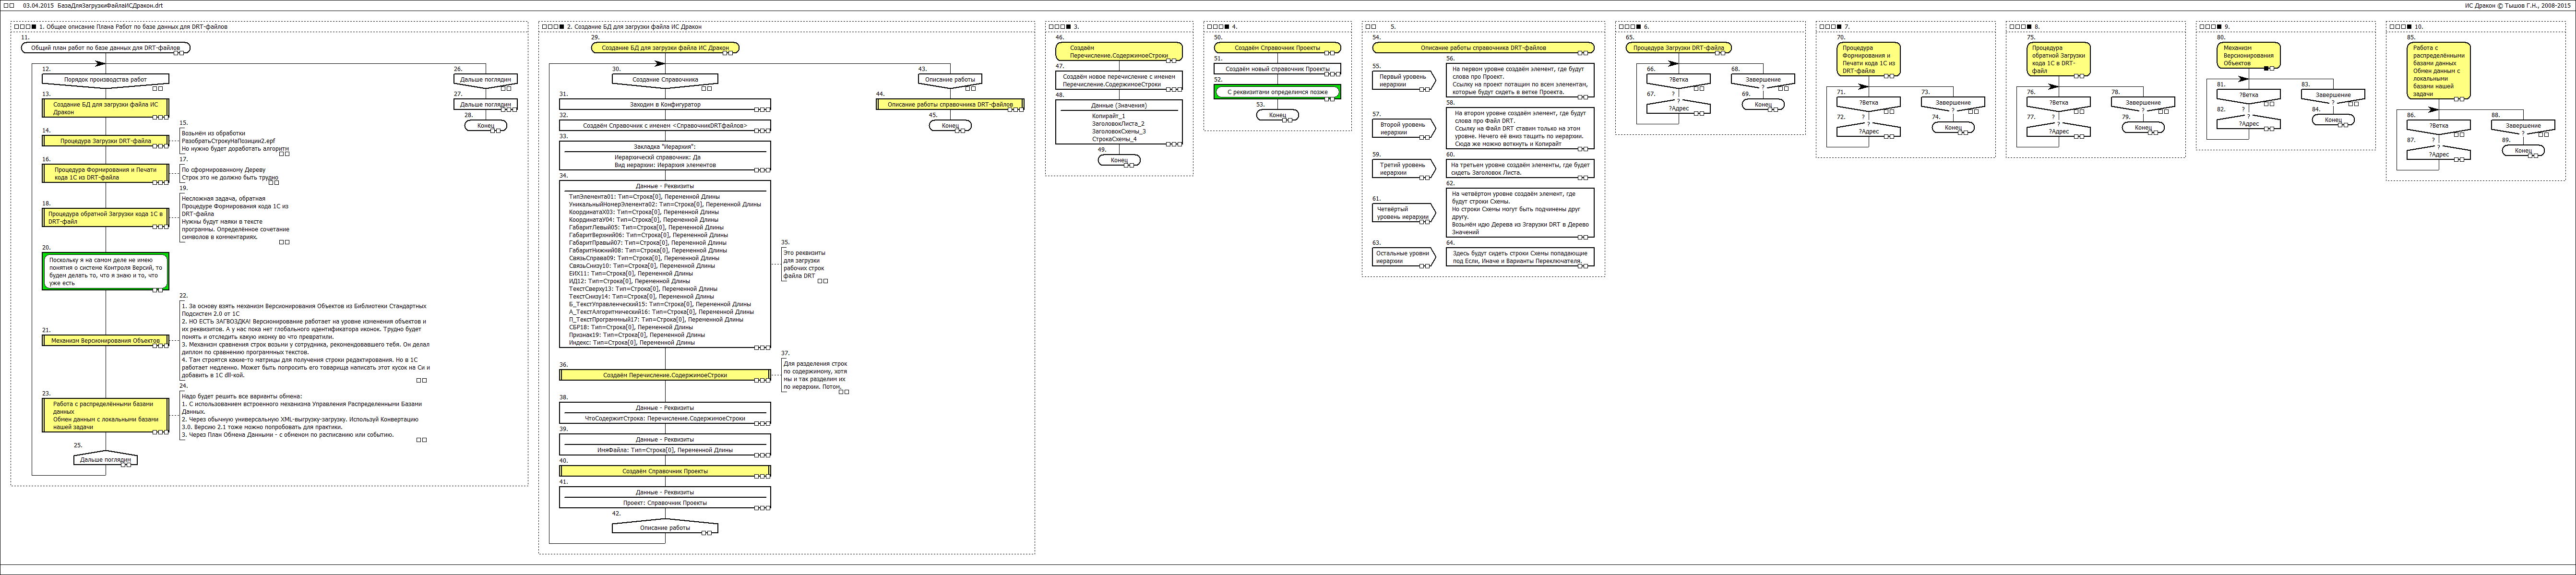Screen dimensions: 2576x575
Task: Select node 30 'Создание Справочника'
Action: pos(665,79)
